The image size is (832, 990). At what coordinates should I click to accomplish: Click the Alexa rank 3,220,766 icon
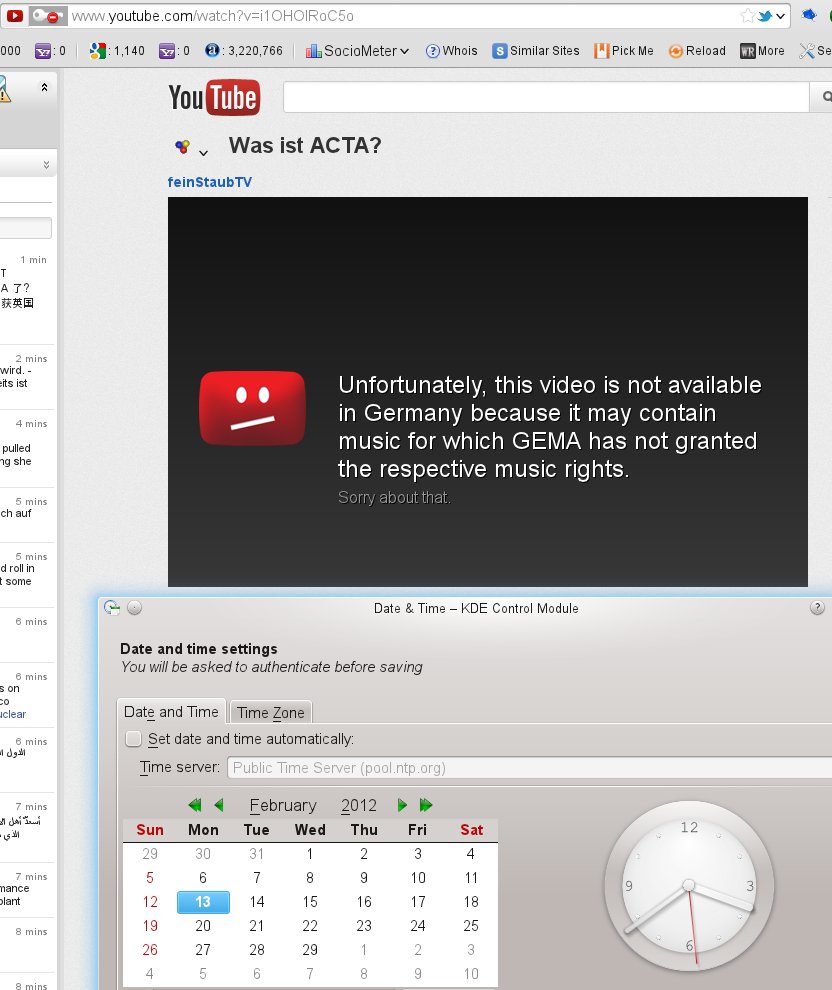(212, 51)
